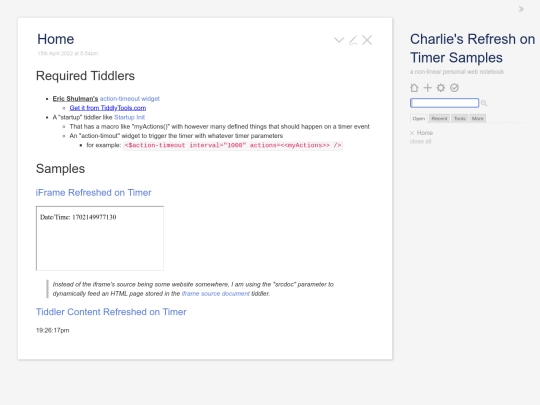Open the 'Startup Init' tiddler link

129,117
